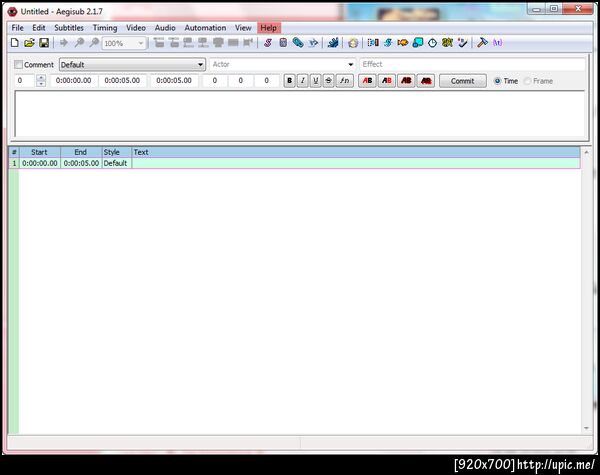Click the End column header

(81, 152)
